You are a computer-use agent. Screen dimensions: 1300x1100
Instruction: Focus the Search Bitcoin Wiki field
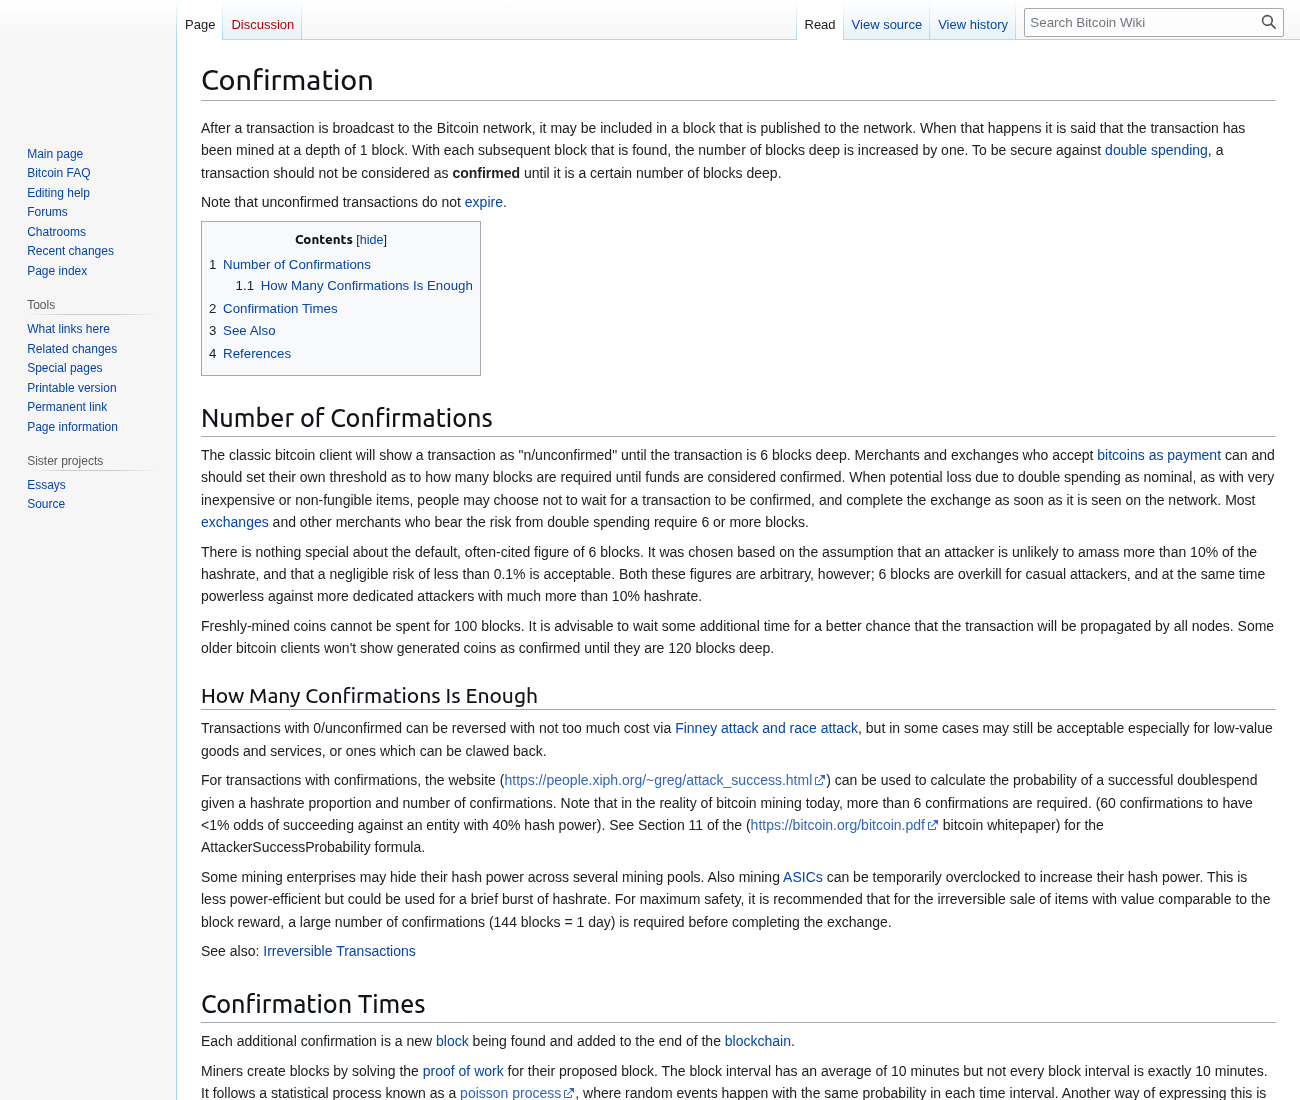click(x=1141, y=22)
